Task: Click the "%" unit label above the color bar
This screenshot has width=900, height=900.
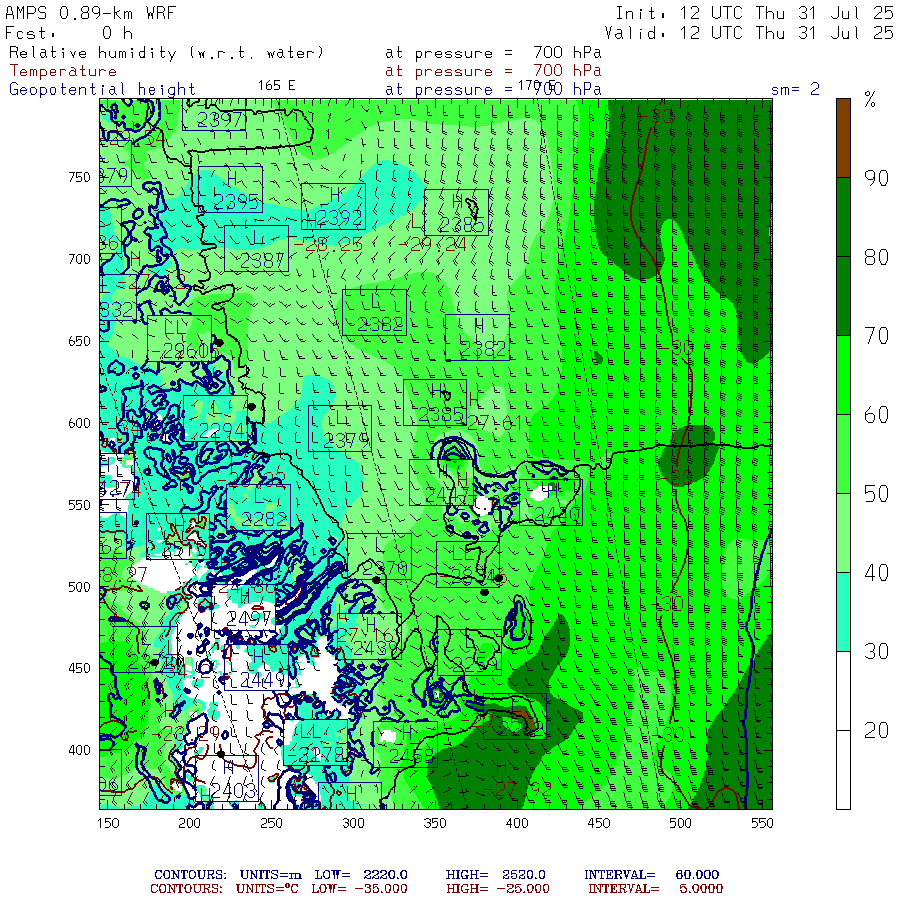Action: click(x=870, y=100)
